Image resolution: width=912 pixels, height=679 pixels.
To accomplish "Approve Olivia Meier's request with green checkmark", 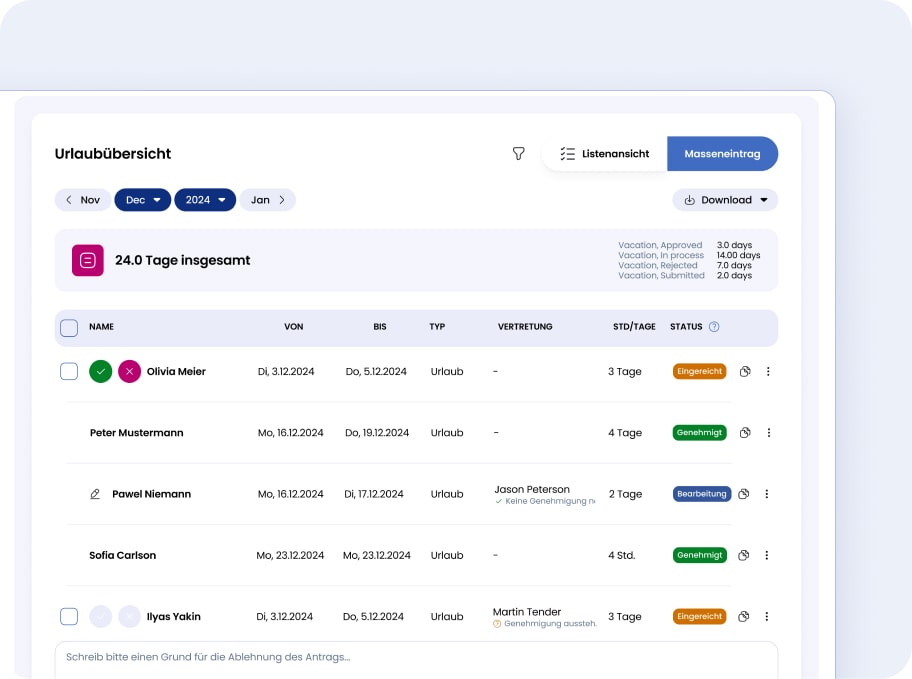I will pos(100,371).
